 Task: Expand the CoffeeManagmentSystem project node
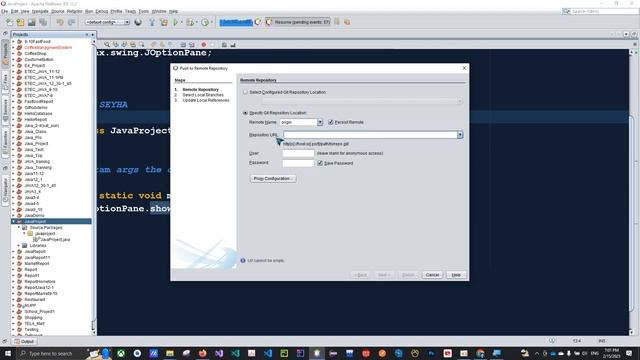(13, 47)
